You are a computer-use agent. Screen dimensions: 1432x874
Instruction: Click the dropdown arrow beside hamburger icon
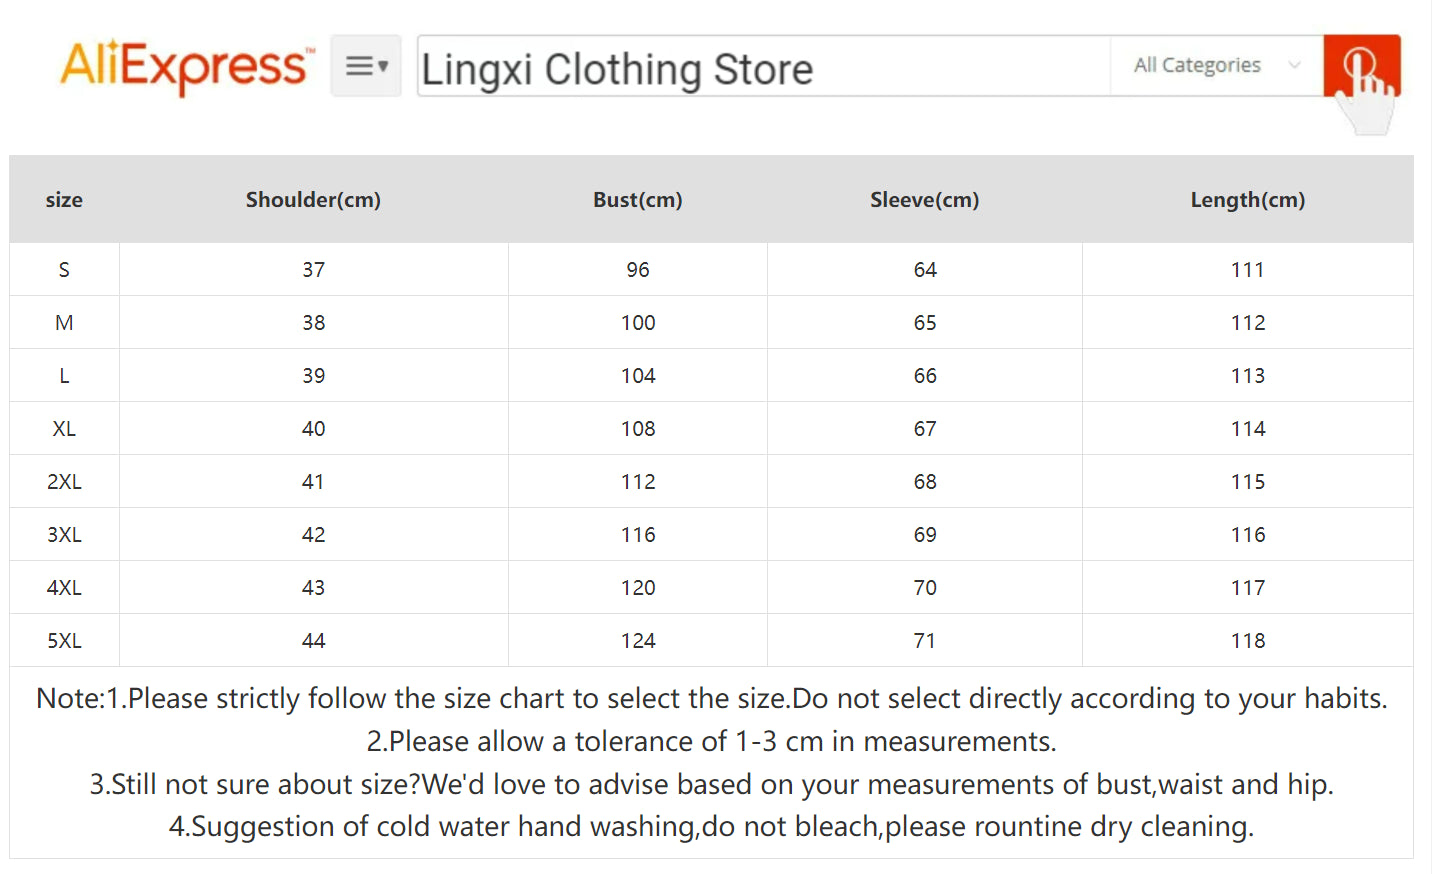383,68
